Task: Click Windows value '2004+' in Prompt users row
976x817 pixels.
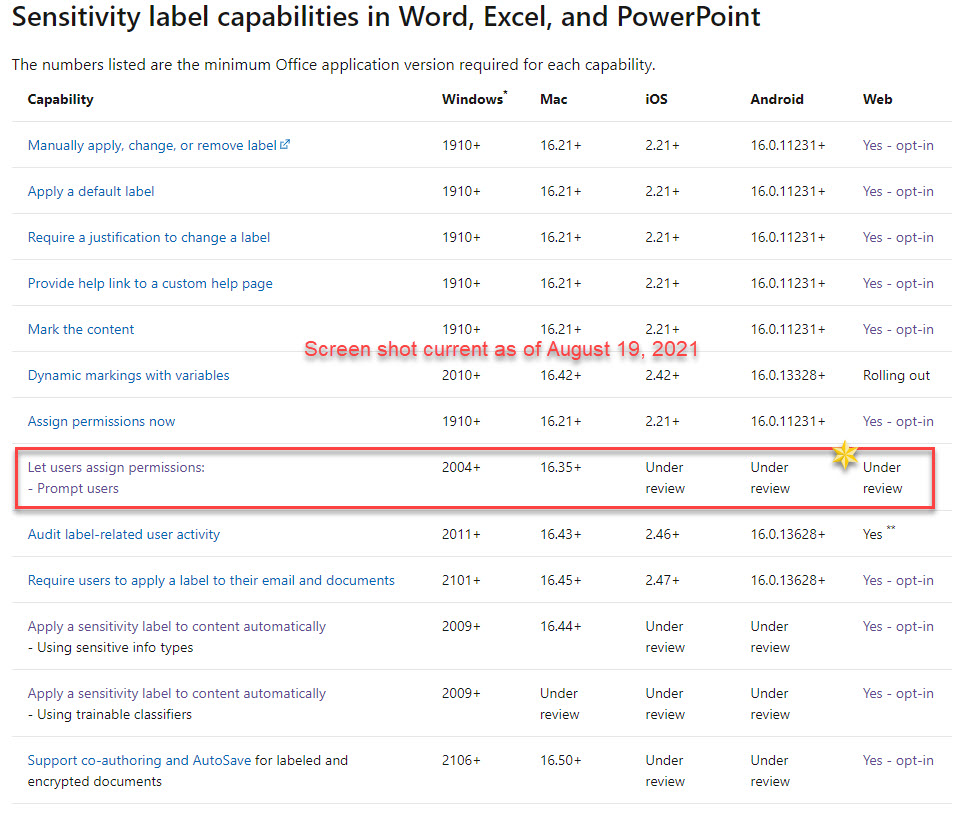Action: pos(461,468)
